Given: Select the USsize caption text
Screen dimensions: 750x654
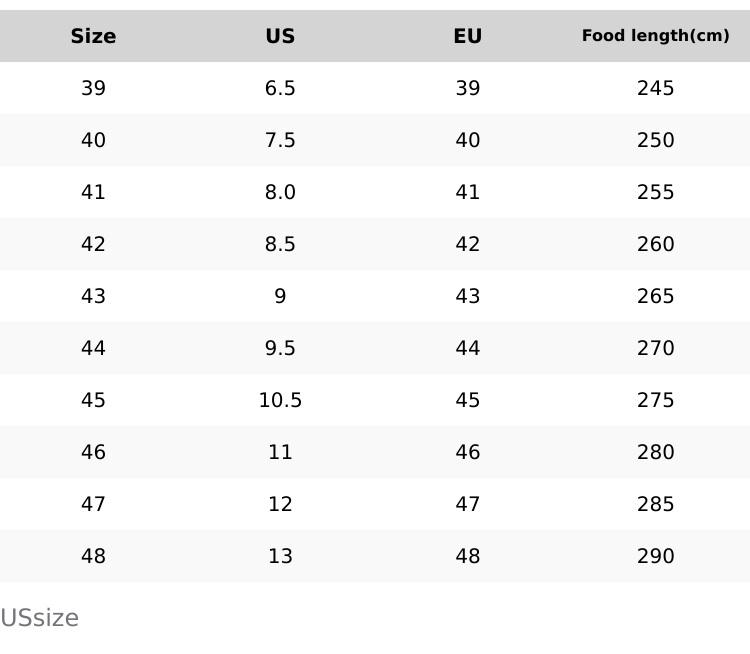Looking at the screenshot, I should [40, 618].
